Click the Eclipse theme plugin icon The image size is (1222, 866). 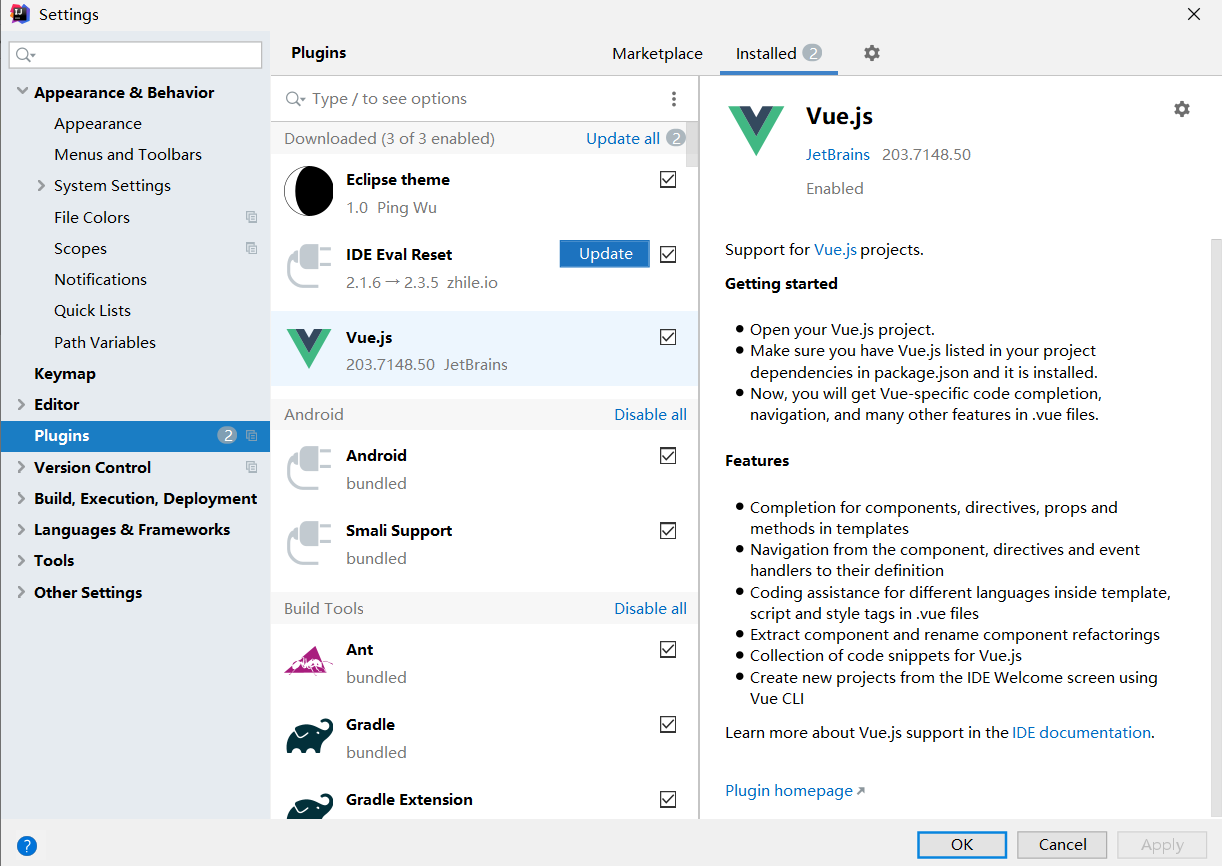(308, 191)
